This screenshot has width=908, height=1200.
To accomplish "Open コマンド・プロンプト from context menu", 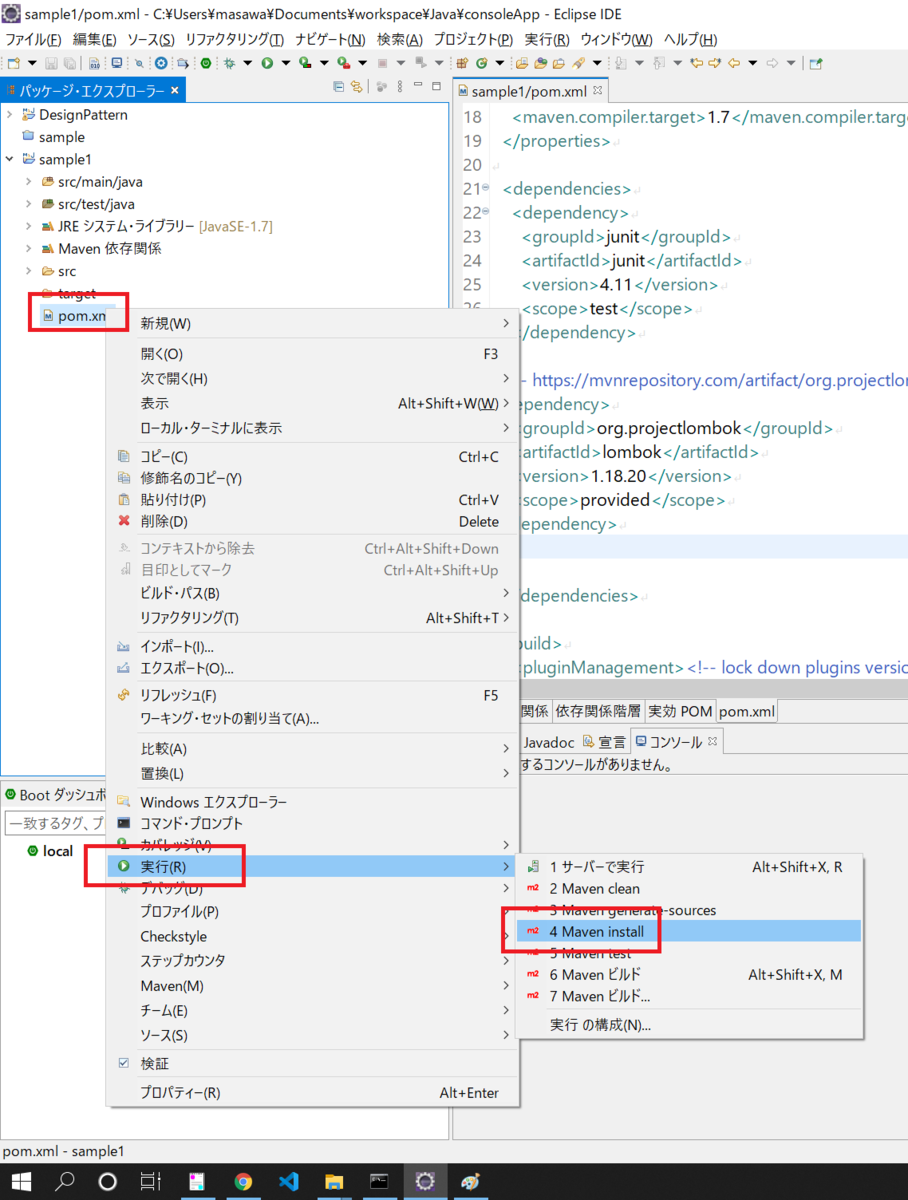I will click(312, 823).
